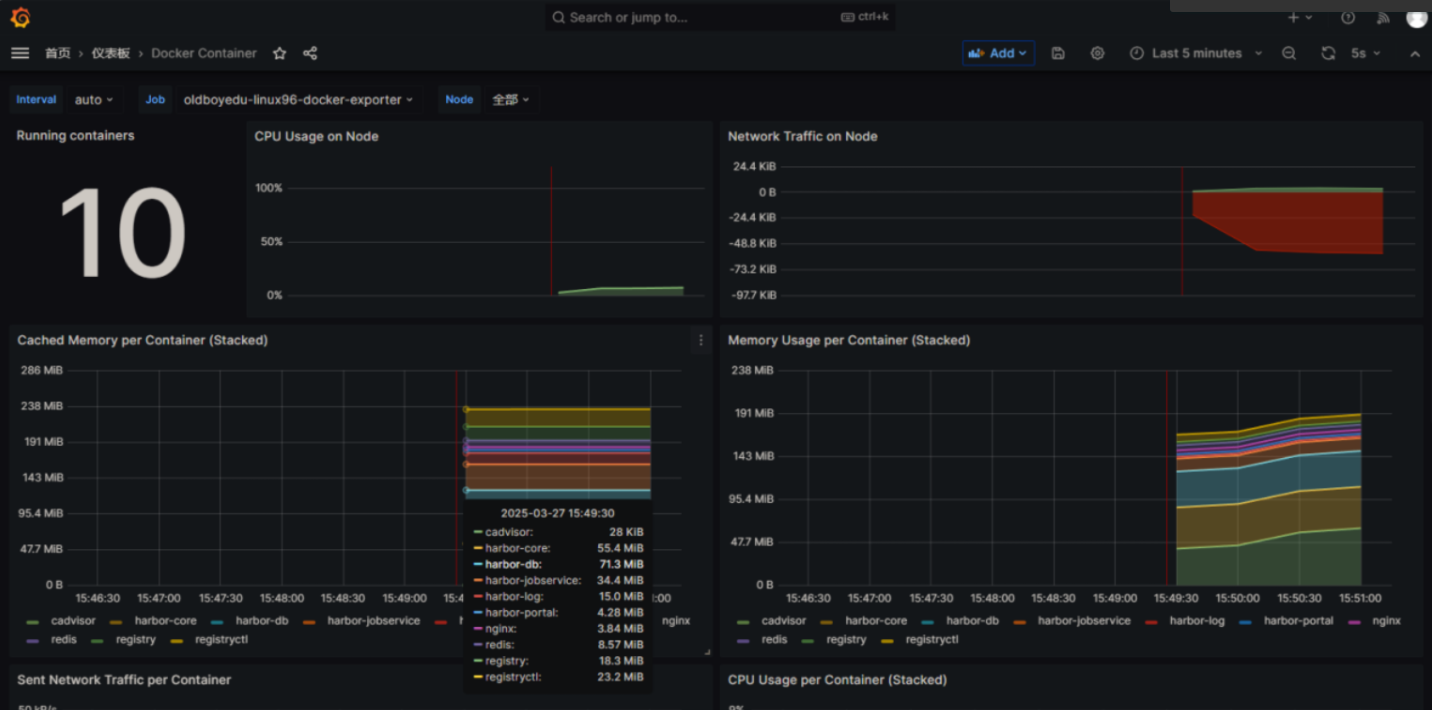
Task: Click harbor-db 71.3 MiB tooltip row
Action: tap(558, 564)
